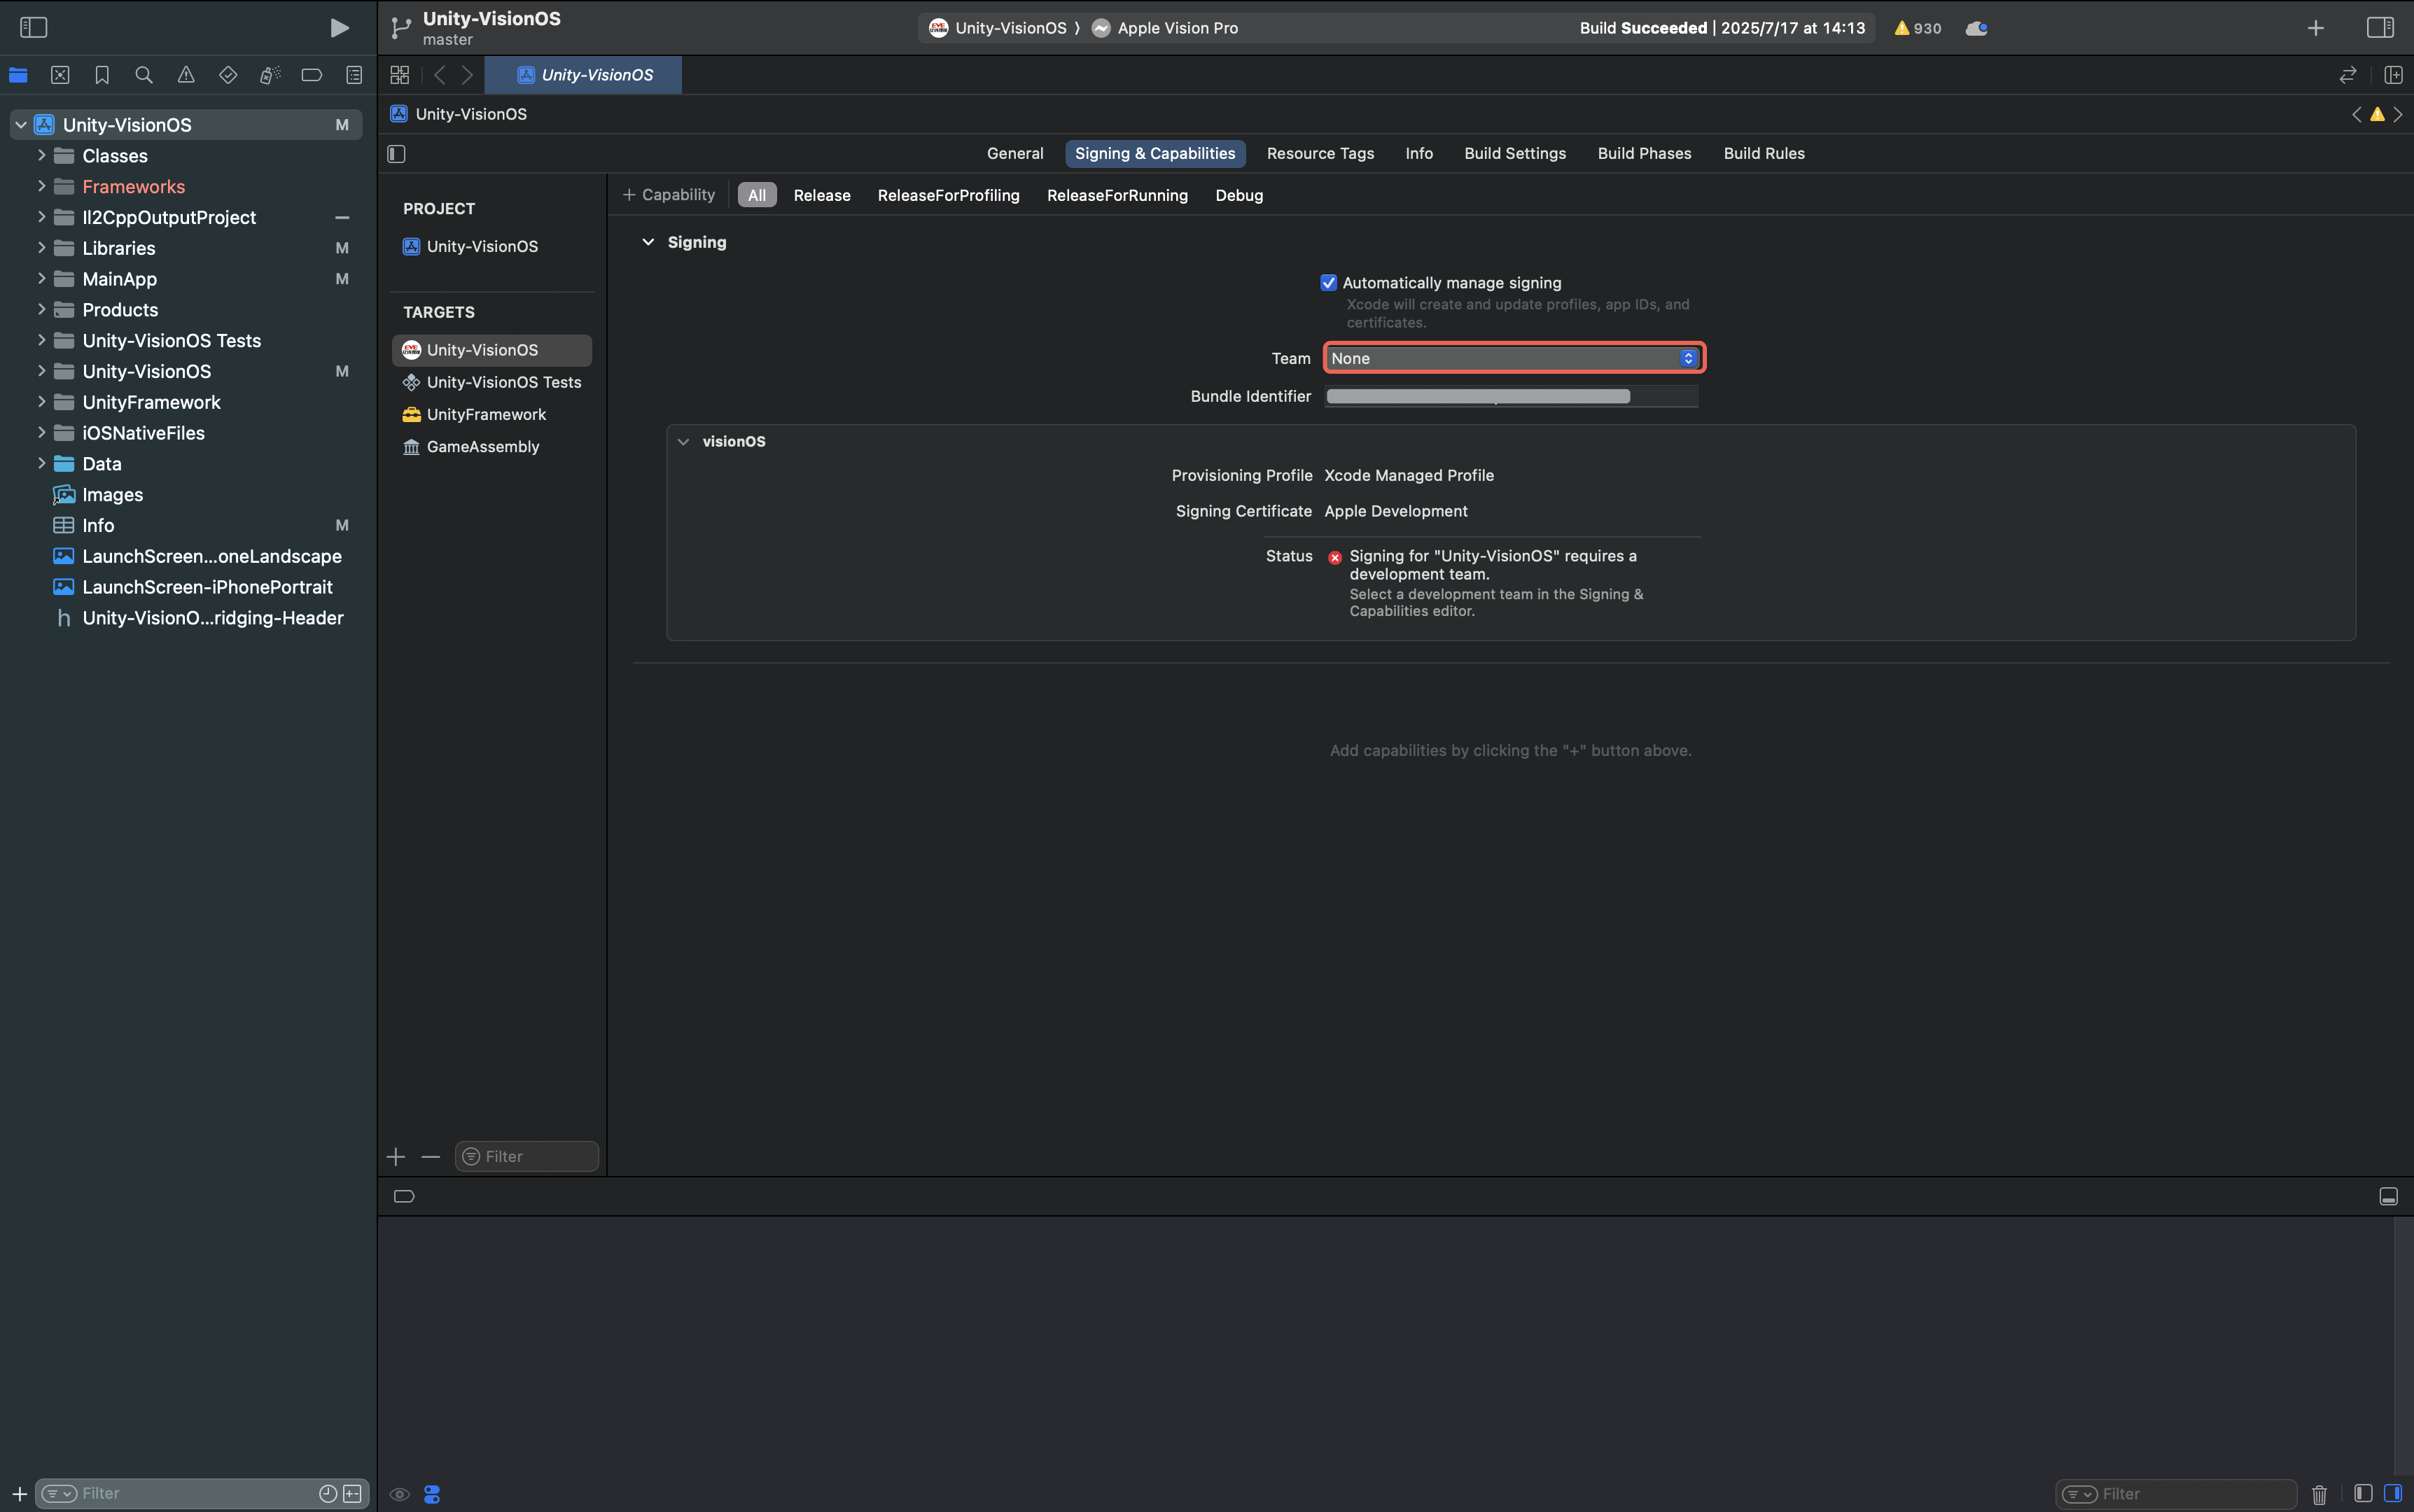The height and width of the screenshot is (1512, 2414).
Task: Go forward in editor history
Action: point(467,75)
